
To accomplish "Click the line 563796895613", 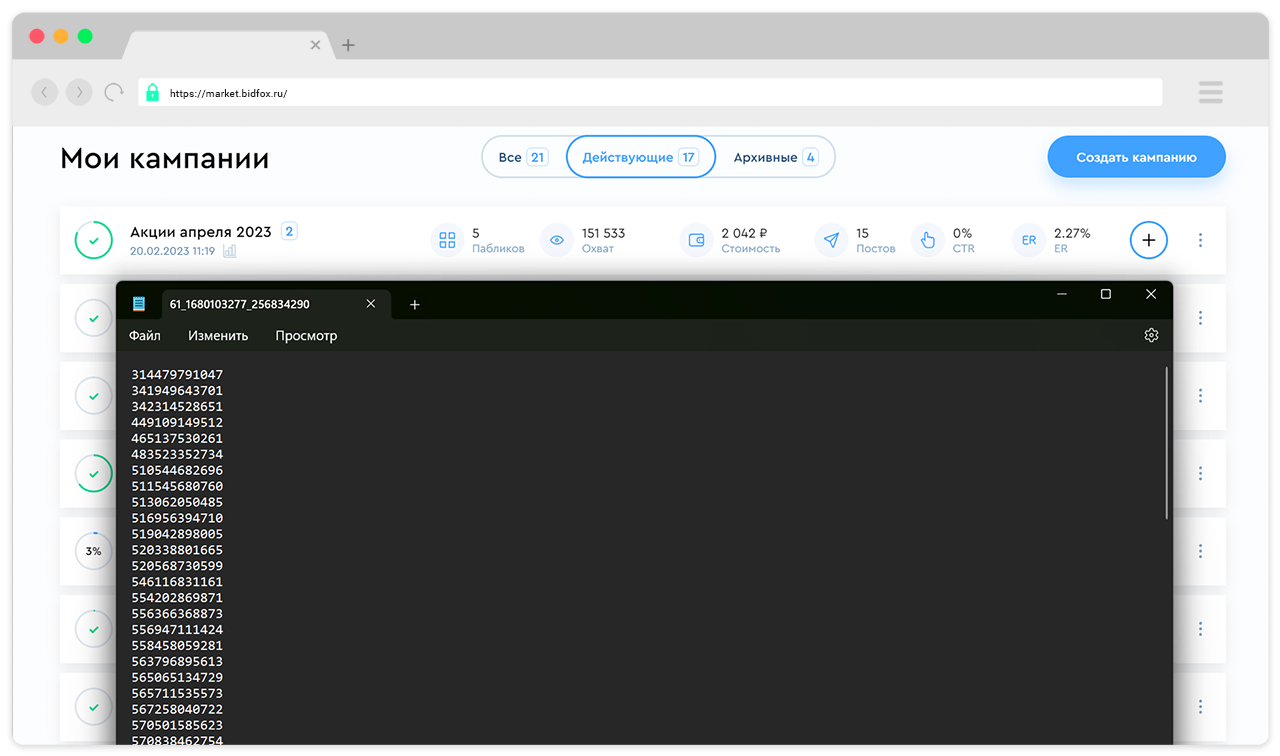I will coord(177,661).
